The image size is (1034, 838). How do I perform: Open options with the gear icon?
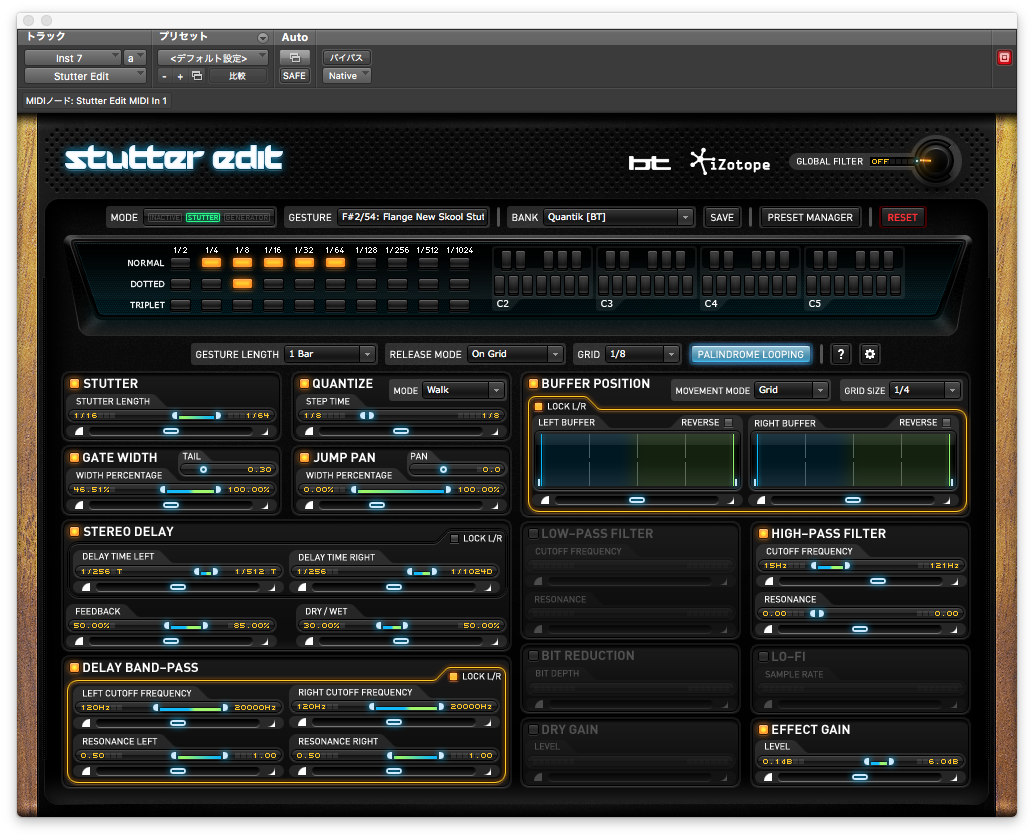pyautogui.click(x=870, y=354)
